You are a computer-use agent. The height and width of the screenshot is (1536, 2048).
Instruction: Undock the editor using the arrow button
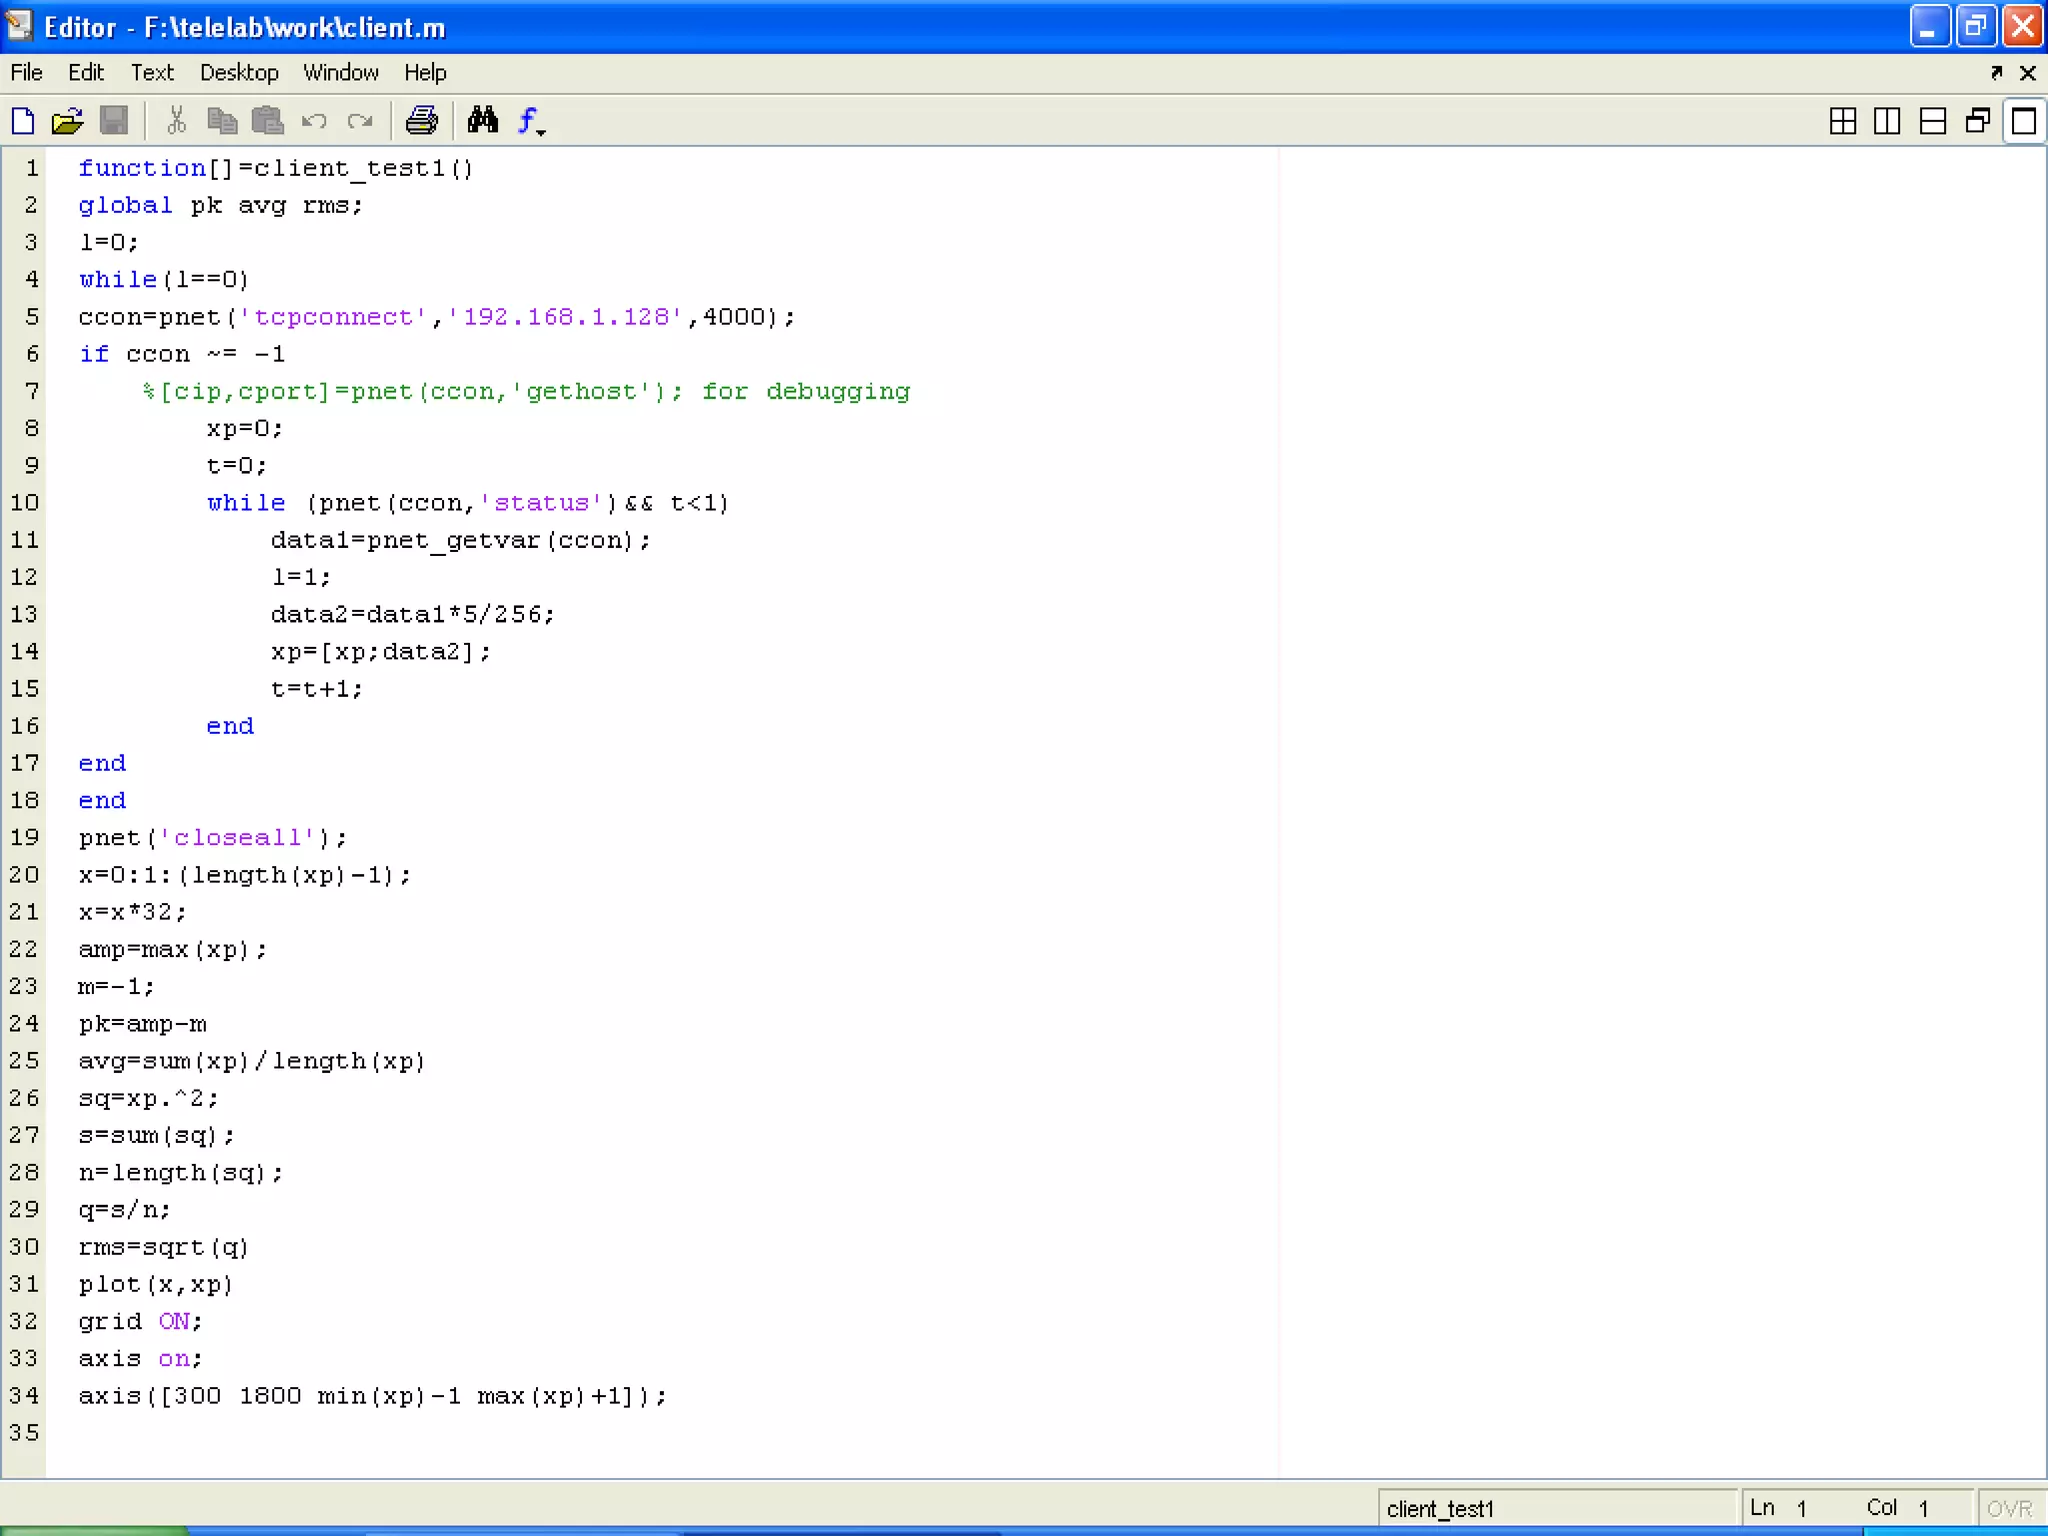1997,73
